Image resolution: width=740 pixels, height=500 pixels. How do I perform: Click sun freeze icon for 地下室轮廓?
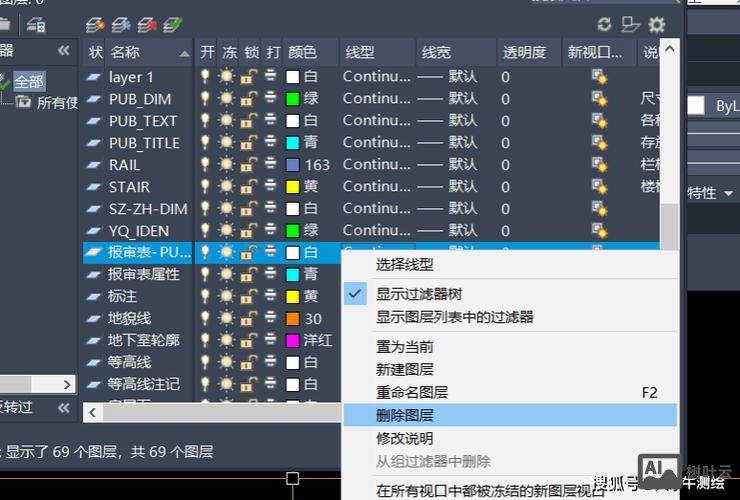tap(227, 340)
